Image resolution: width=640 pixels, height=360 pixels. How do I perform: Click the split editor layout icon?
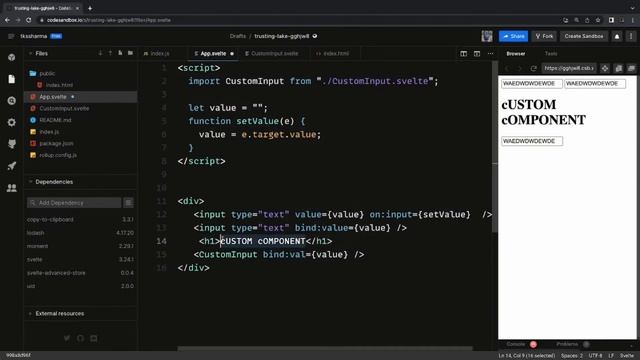click(463, 53)
